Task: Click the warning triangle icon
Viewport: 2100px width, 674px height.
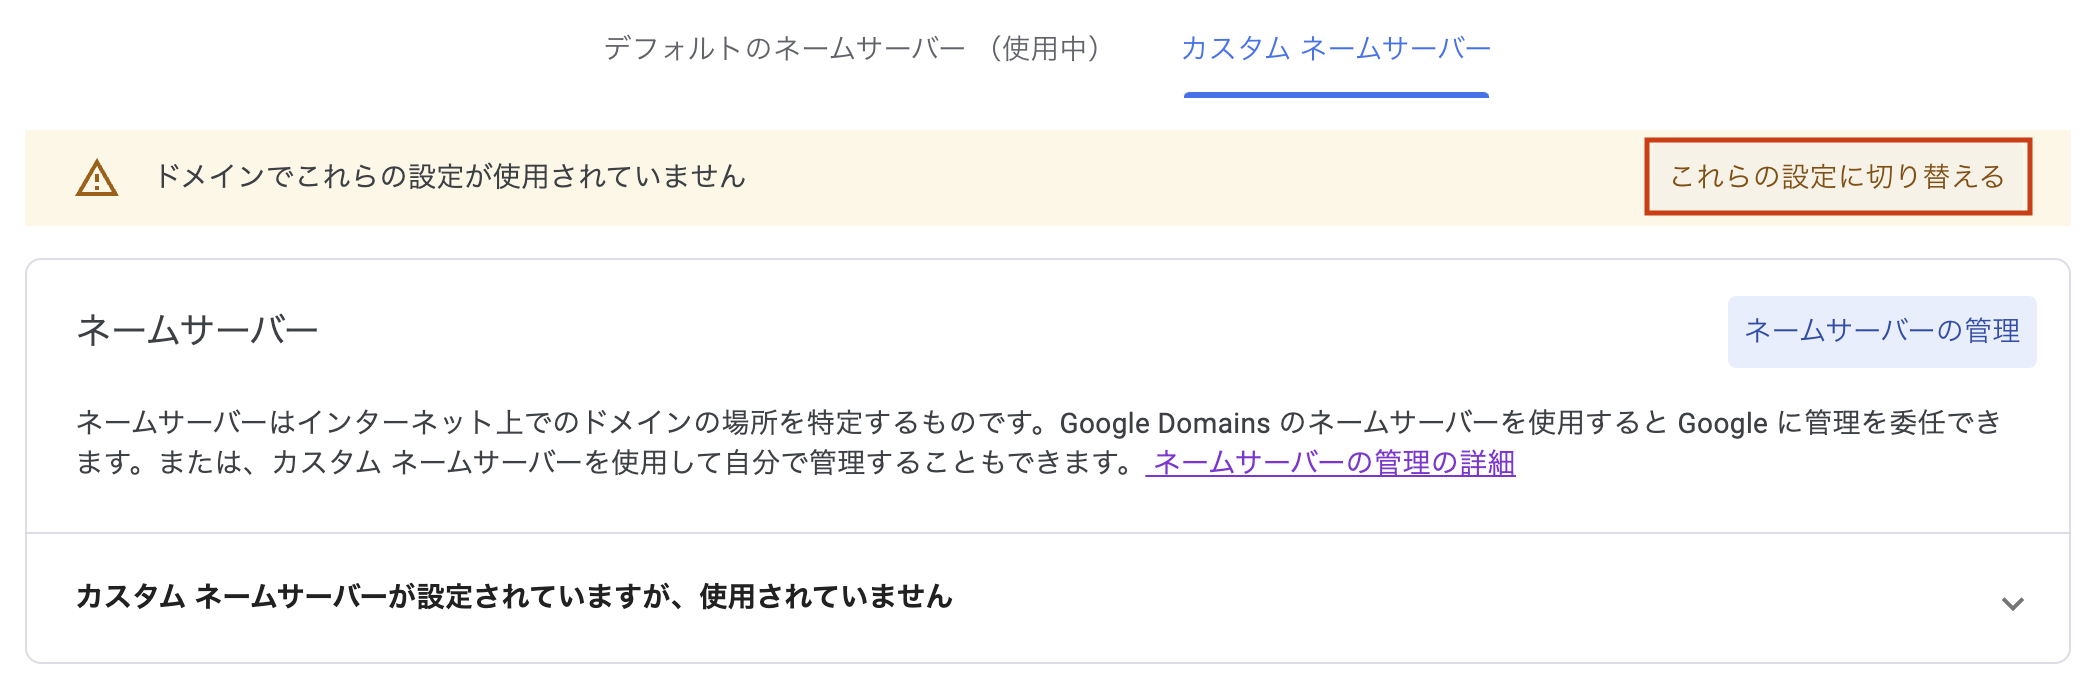Action: (x=97, y=179)
